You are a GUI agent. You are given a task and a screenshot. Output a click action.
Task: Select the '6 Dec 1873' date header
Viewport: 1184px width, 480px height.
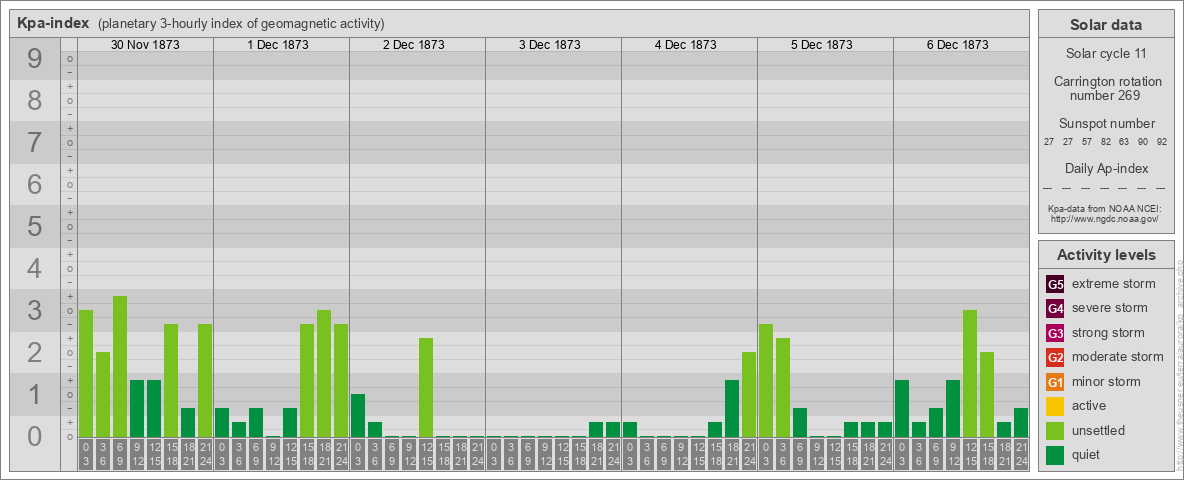pyautogui.click(x=957, y=45)
